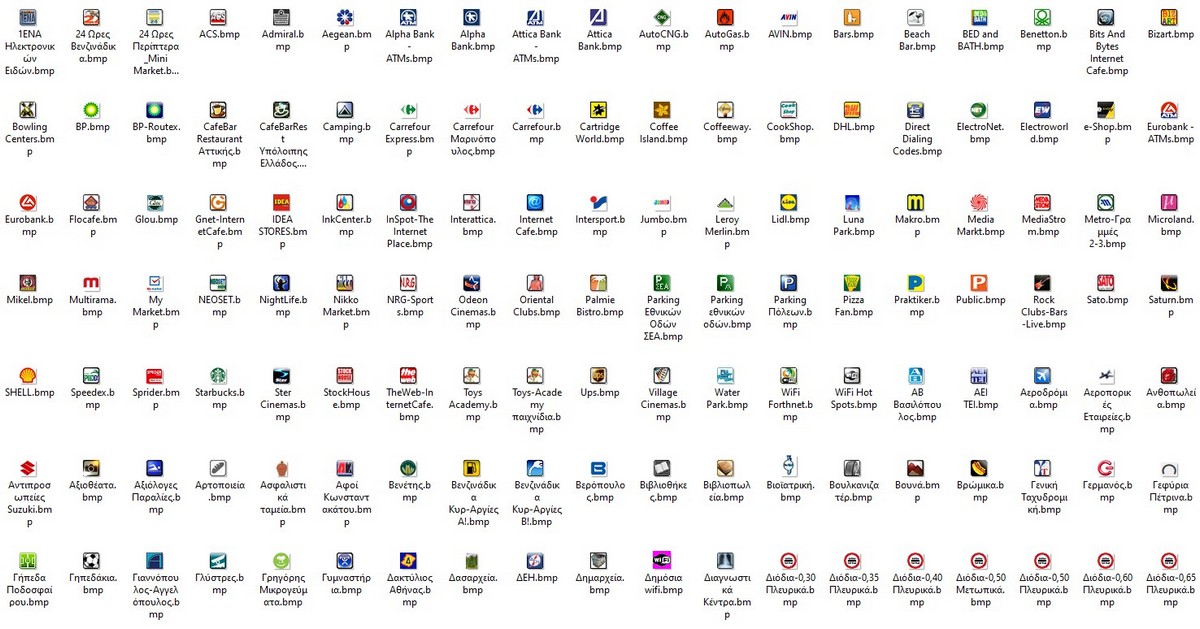Select the Camping.bmp tent icon
Screen dimensions: 1200x629
[345, 110]
